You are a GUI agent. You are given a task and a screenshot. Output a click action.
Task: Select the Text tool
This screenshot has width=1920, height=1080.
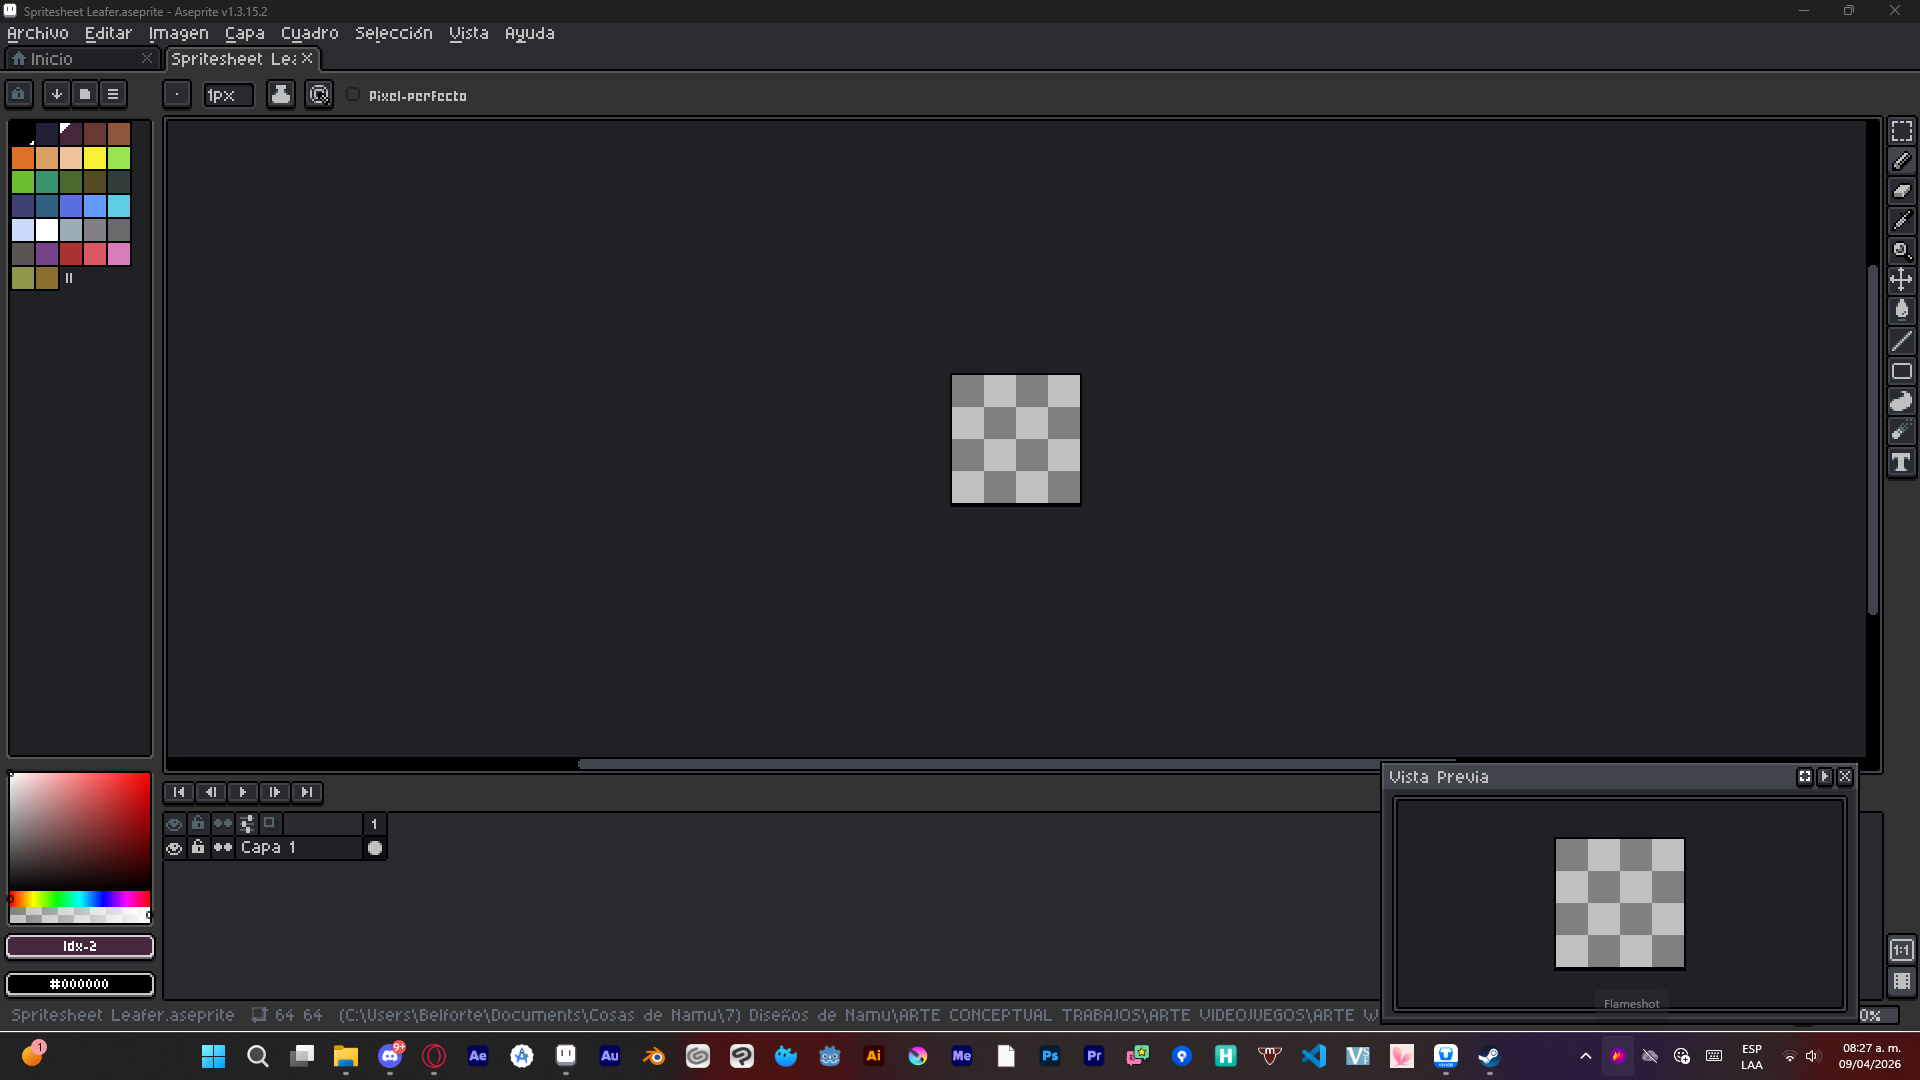(x=1901, y=462)
